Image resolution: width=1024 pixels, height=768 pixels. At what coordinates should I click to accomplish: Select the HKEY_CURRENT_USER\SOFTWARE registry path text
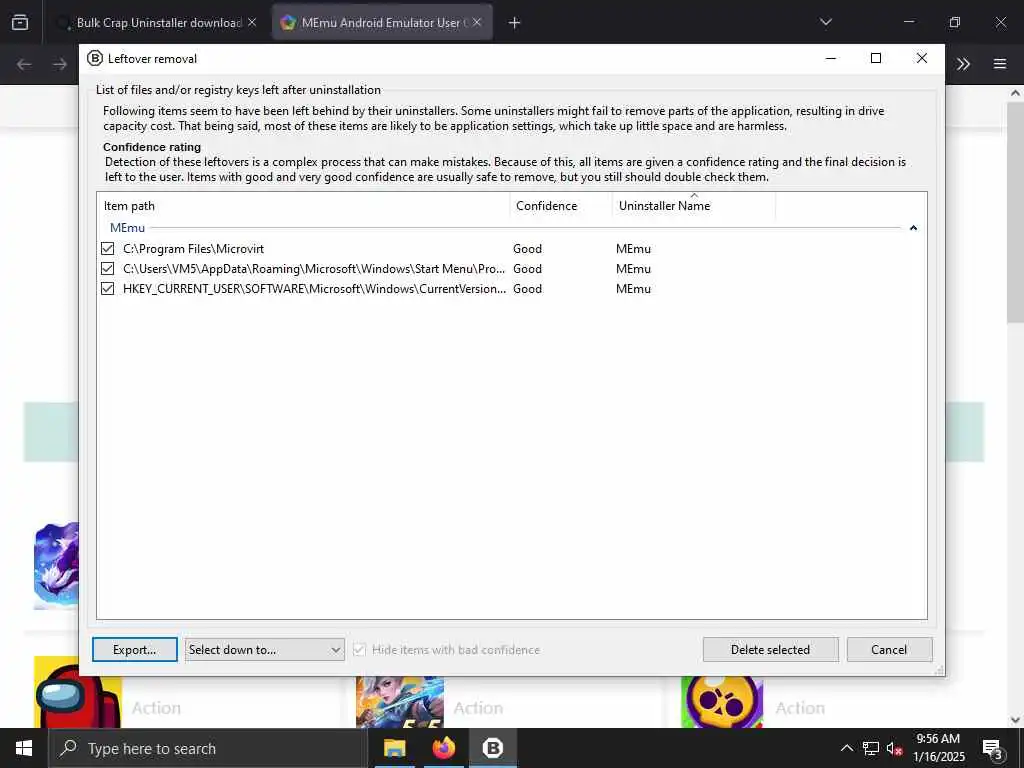[314, 289]
